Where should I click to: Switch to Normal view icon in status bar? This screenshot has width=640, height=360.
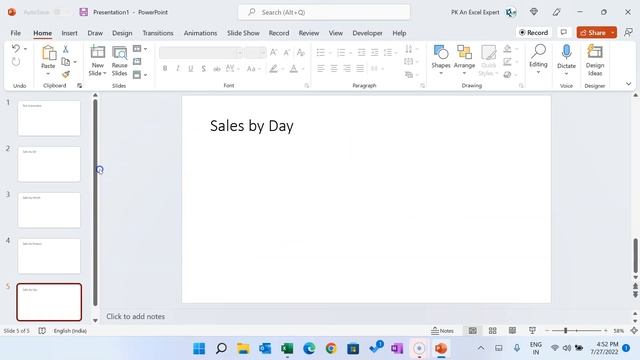473,331
